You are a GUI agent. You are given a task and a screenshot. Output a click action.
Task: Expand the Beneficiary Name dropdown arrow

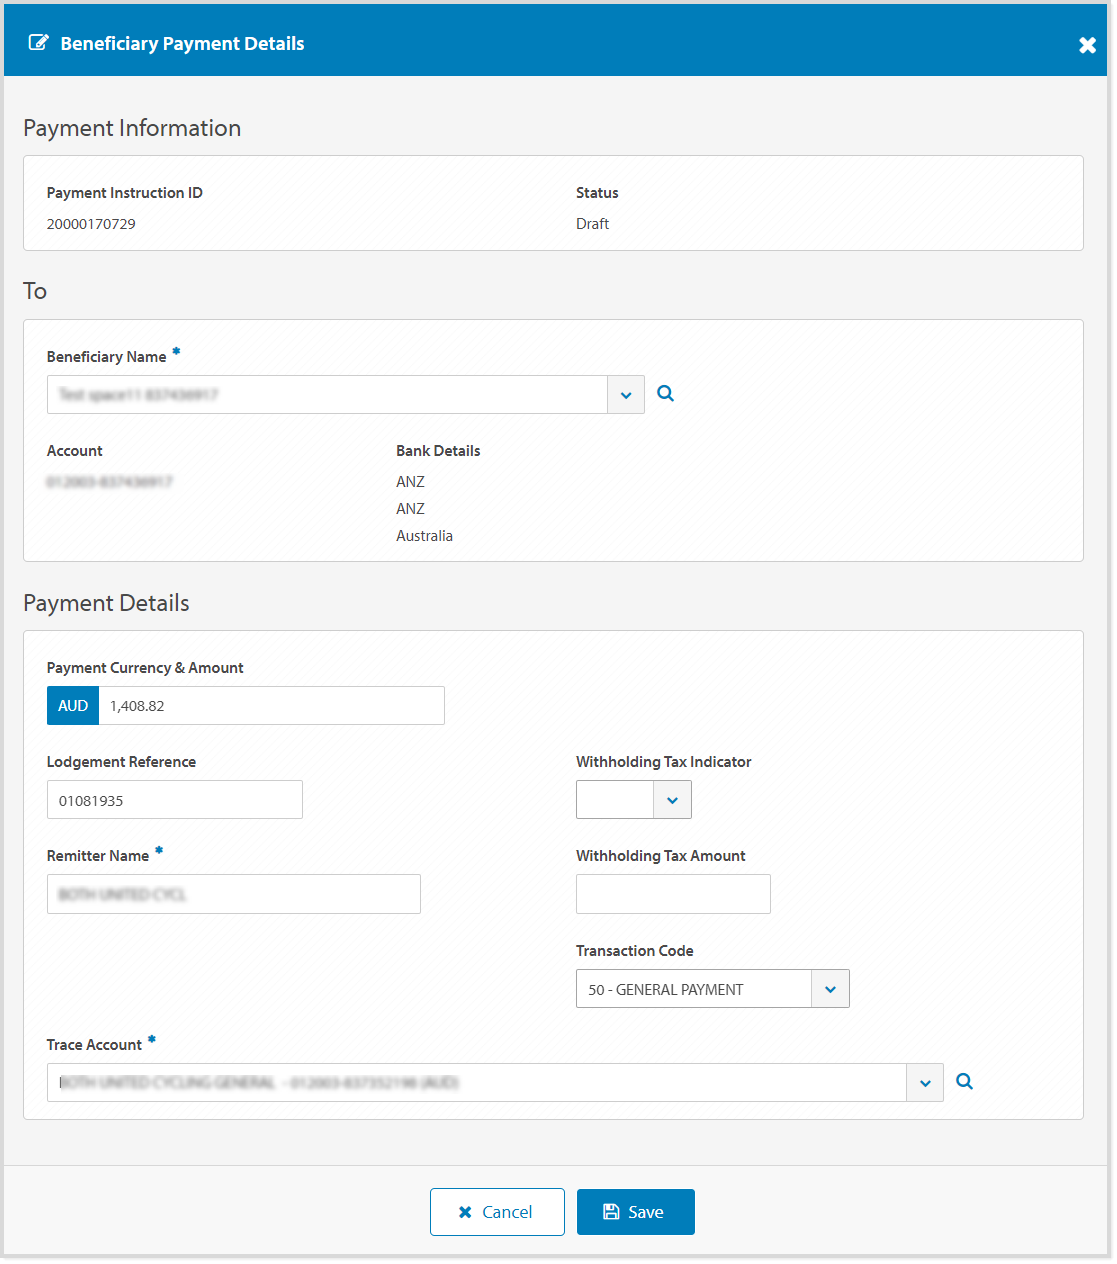pyautogui.click(x=626, y=395)
